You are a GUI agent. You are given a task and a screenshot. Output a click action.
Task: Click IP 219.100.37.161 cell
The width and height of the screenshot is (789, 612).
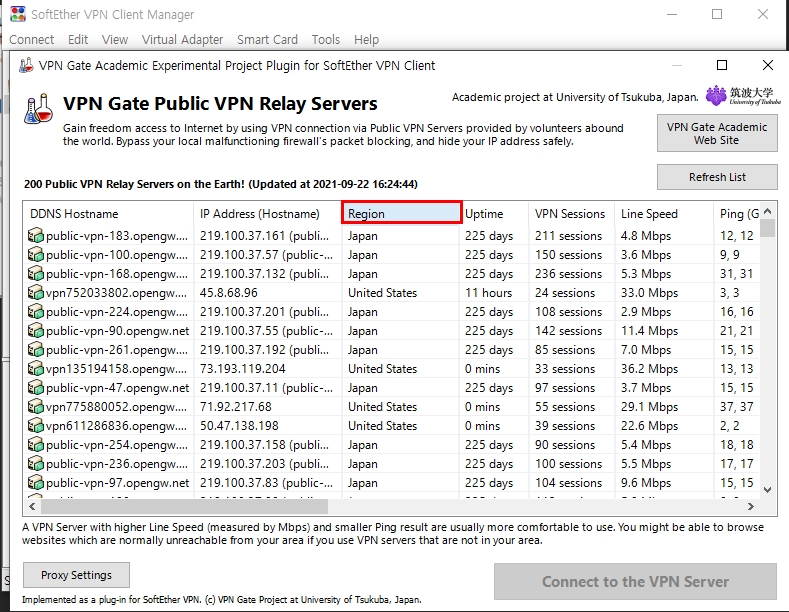(264, 236)
